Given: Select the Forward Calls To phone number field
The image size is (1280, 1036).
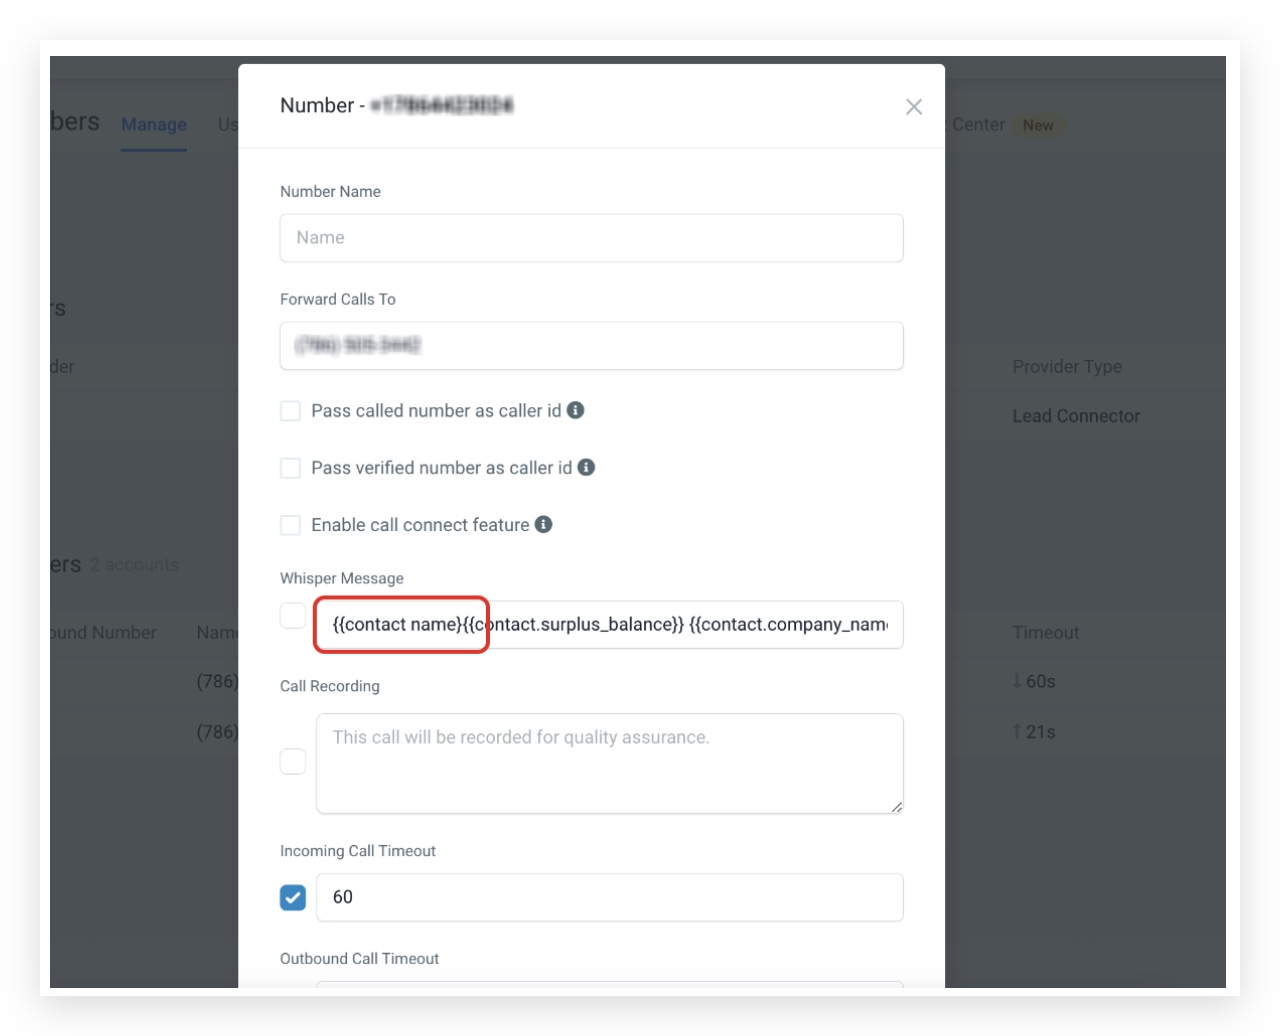Looking at the screenshot, I should [592, 345].
